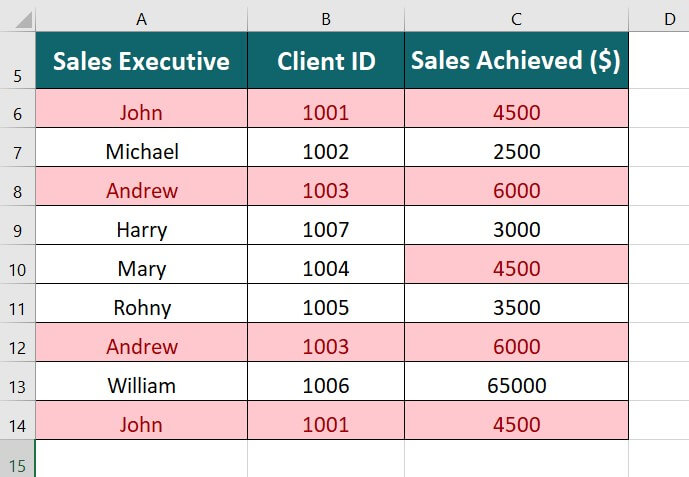Click the column C header
Viewport: 689px width, 477px height.
click(516, 17)
